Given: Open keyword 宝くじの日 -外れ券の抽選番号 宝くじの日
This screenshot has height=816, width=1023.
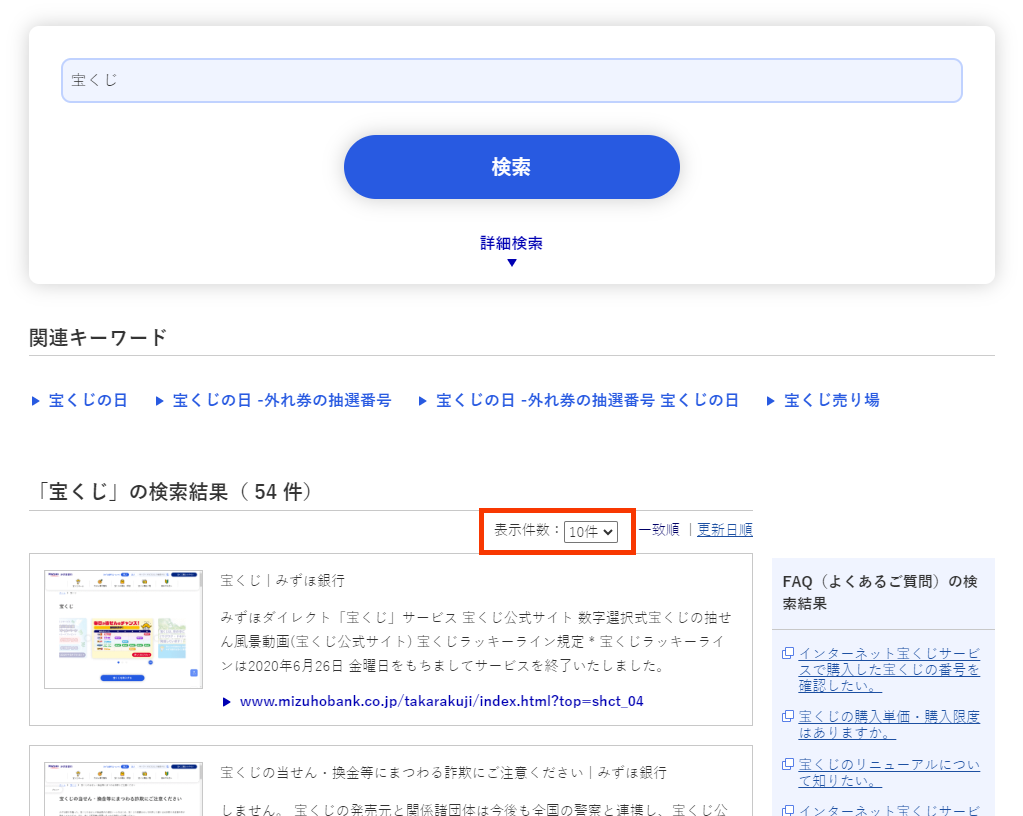Looking at the screenshot, I should (x=587, y=400).
